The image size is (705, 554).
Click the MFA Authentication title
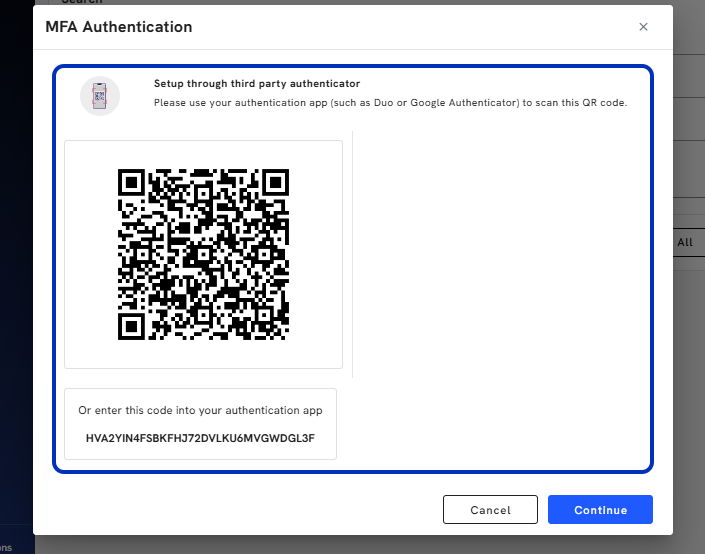tap(119, 27)
